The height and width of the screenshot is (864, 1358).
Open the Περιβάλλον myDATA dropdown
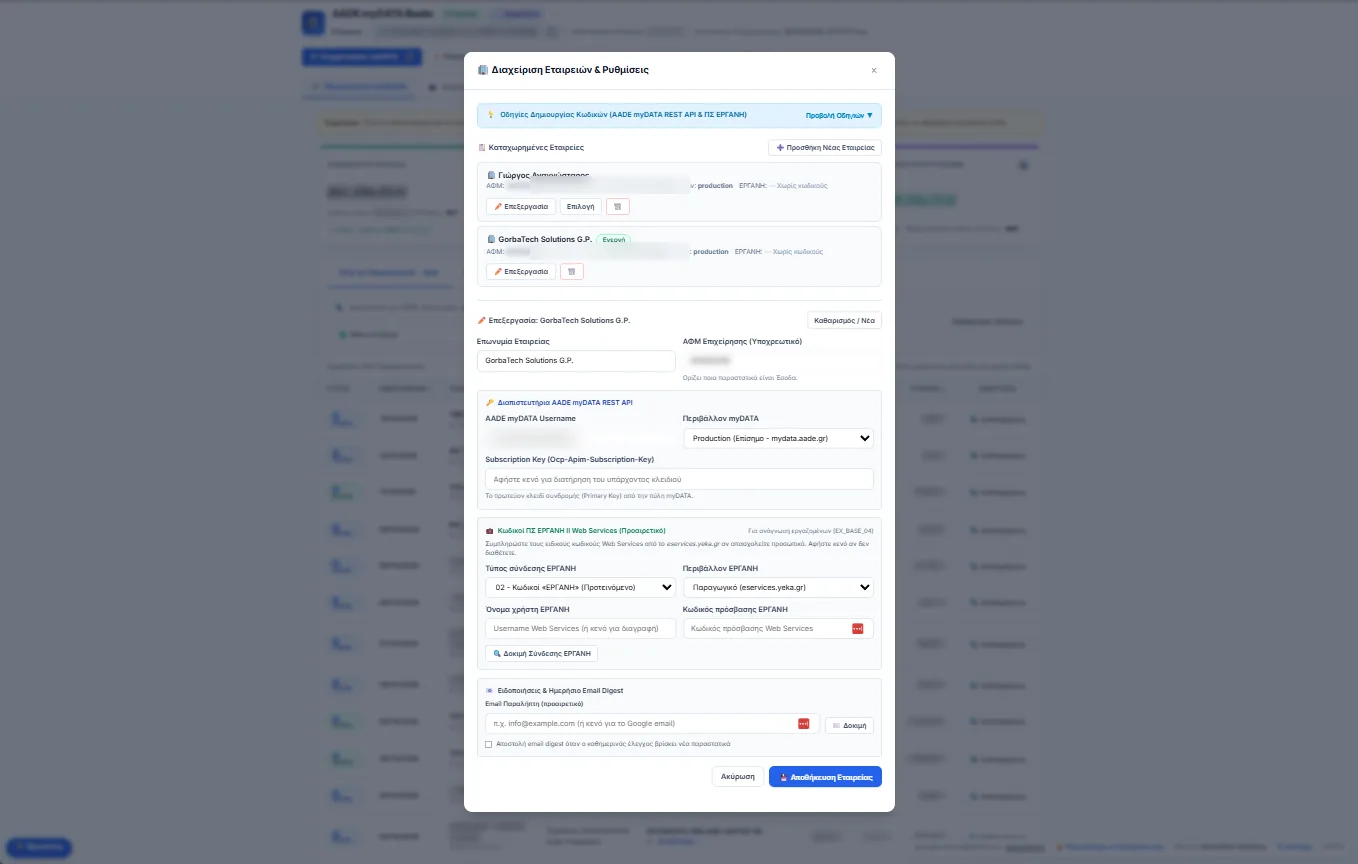click(x=778, y=438)
